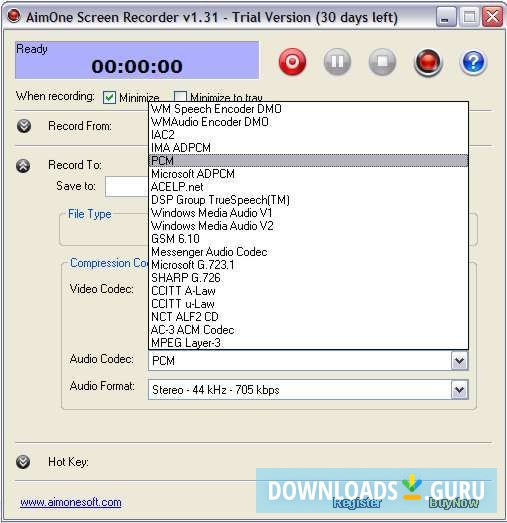This screenshot has height=523, width=507.
Task: Choose GSM 6.10 codec
Action: click(309, 239)
